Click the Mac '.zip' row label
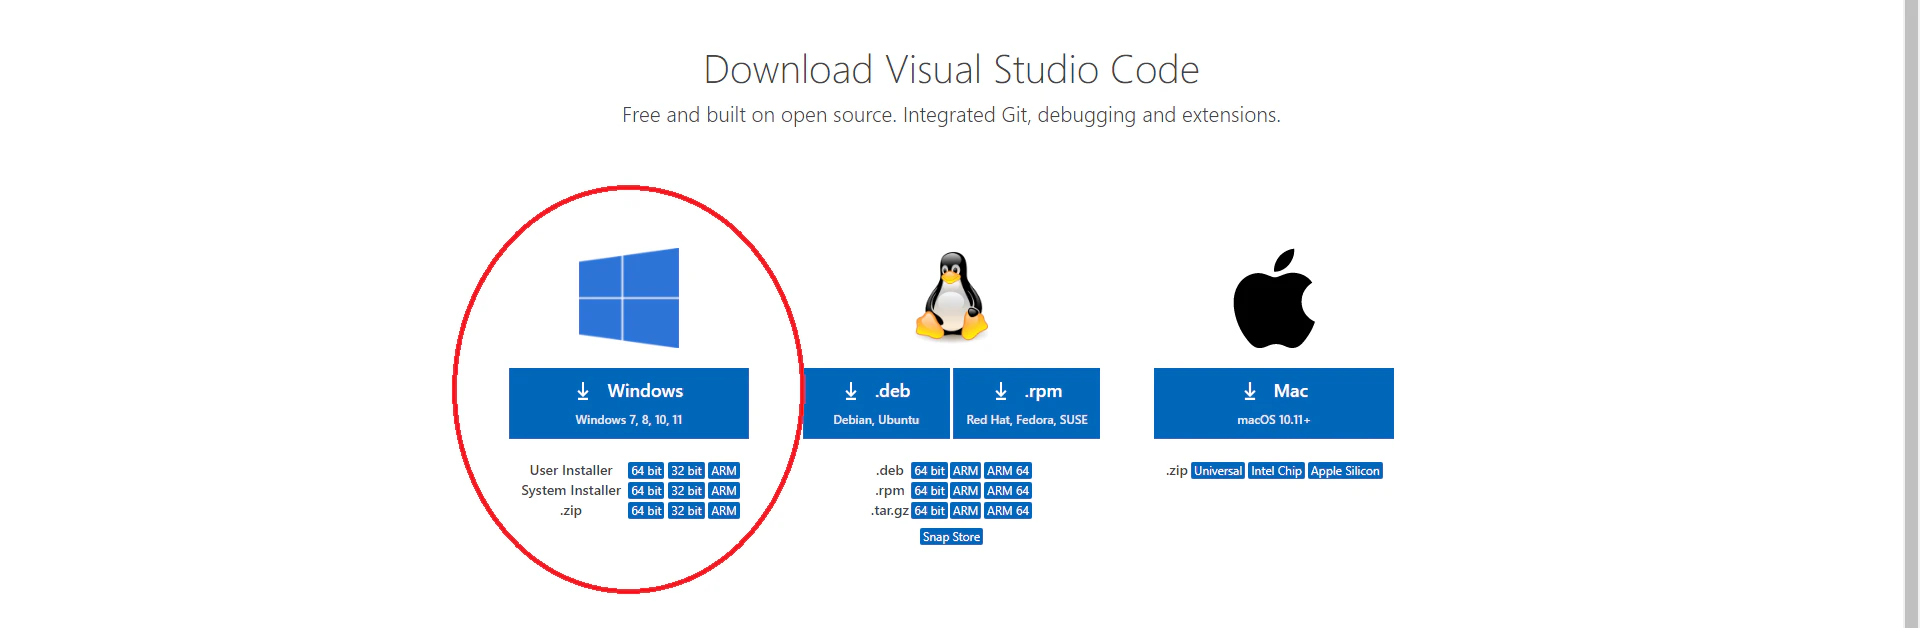This screenshot has width=1920, height=628. coord(1177,471)
